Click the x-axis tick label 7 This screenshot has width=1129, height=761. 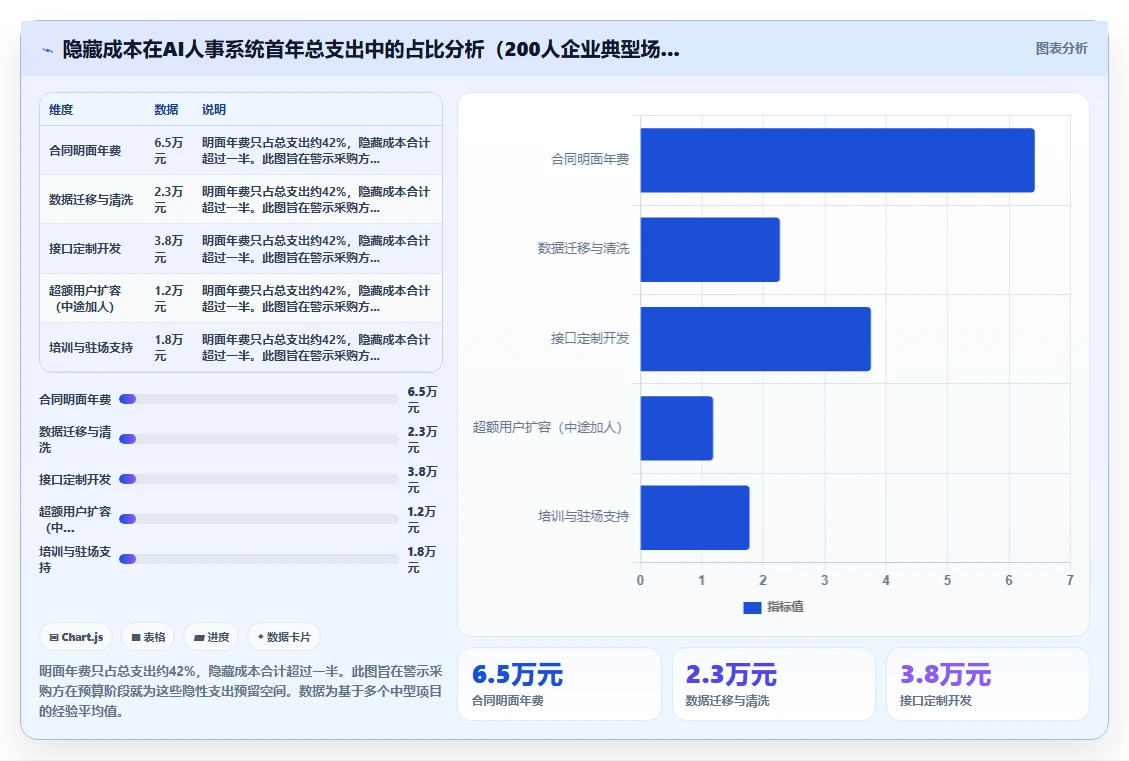[x=1070, y=580]
